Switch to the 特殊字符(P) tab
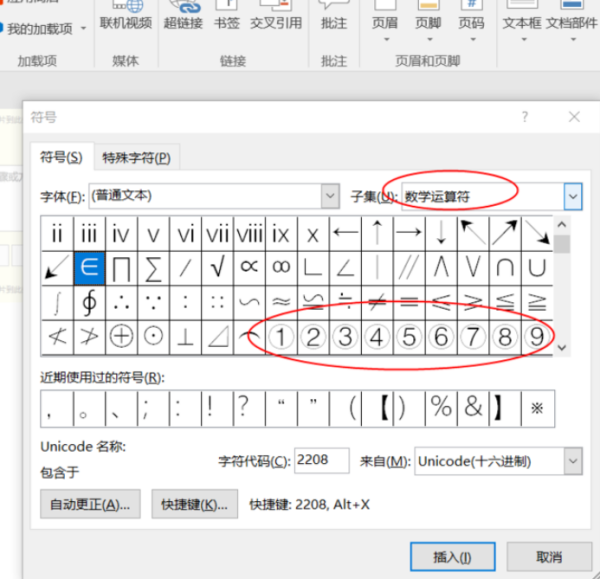The height and width of the screenshot is (579, 600). [x=137, y=157]
